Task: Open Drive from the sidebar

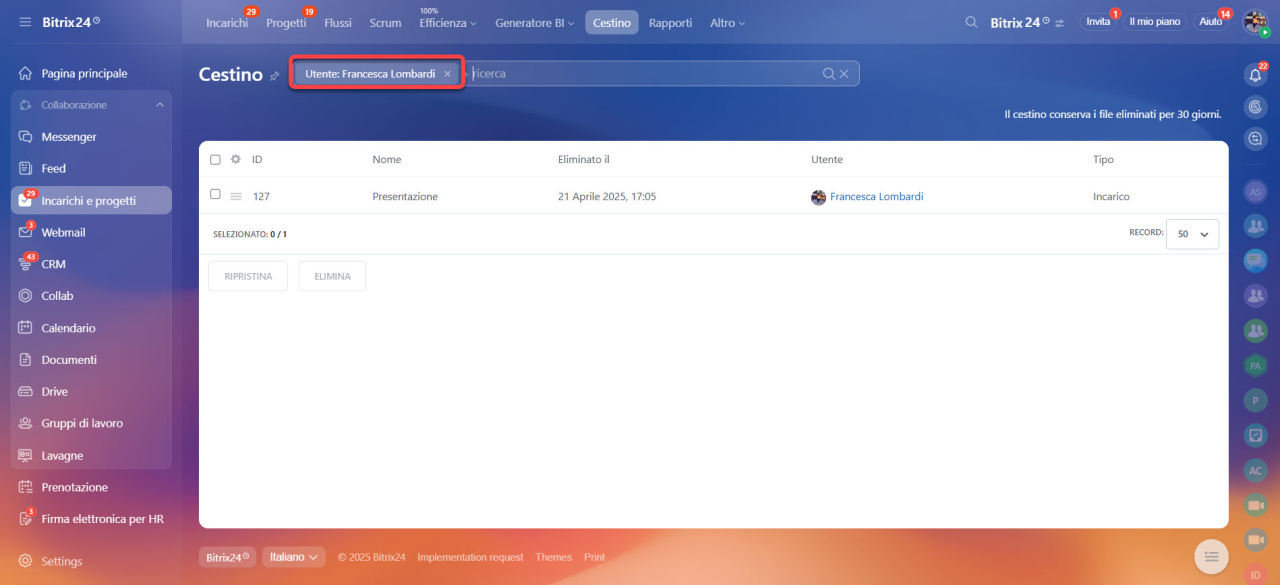Action: pyautogui.click(x=54, y=392)
